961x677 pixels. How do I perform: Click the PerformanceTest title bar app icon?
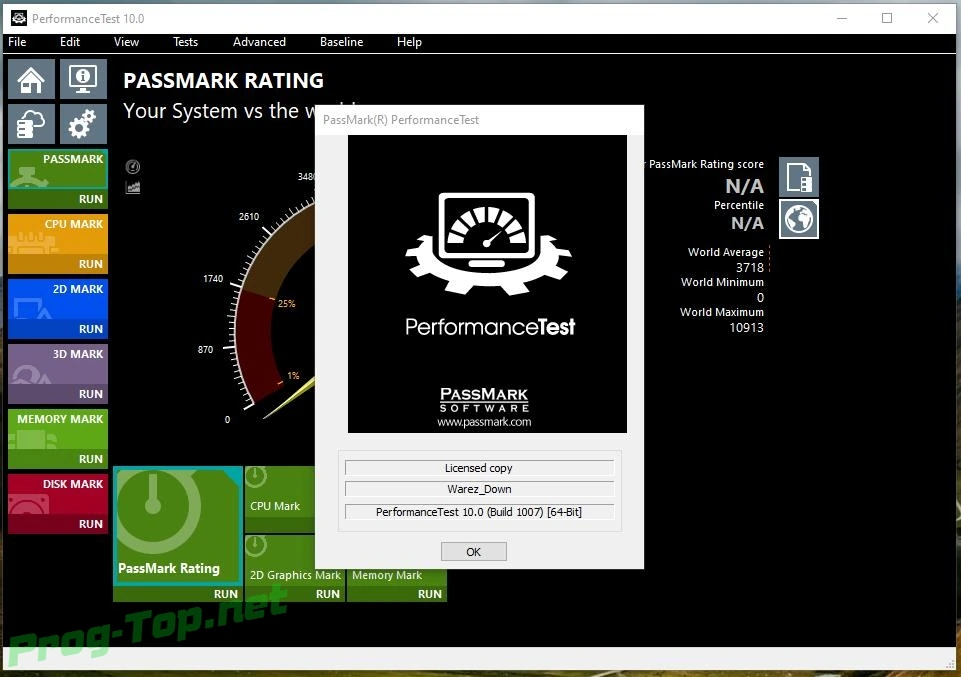tap(18, 18)
